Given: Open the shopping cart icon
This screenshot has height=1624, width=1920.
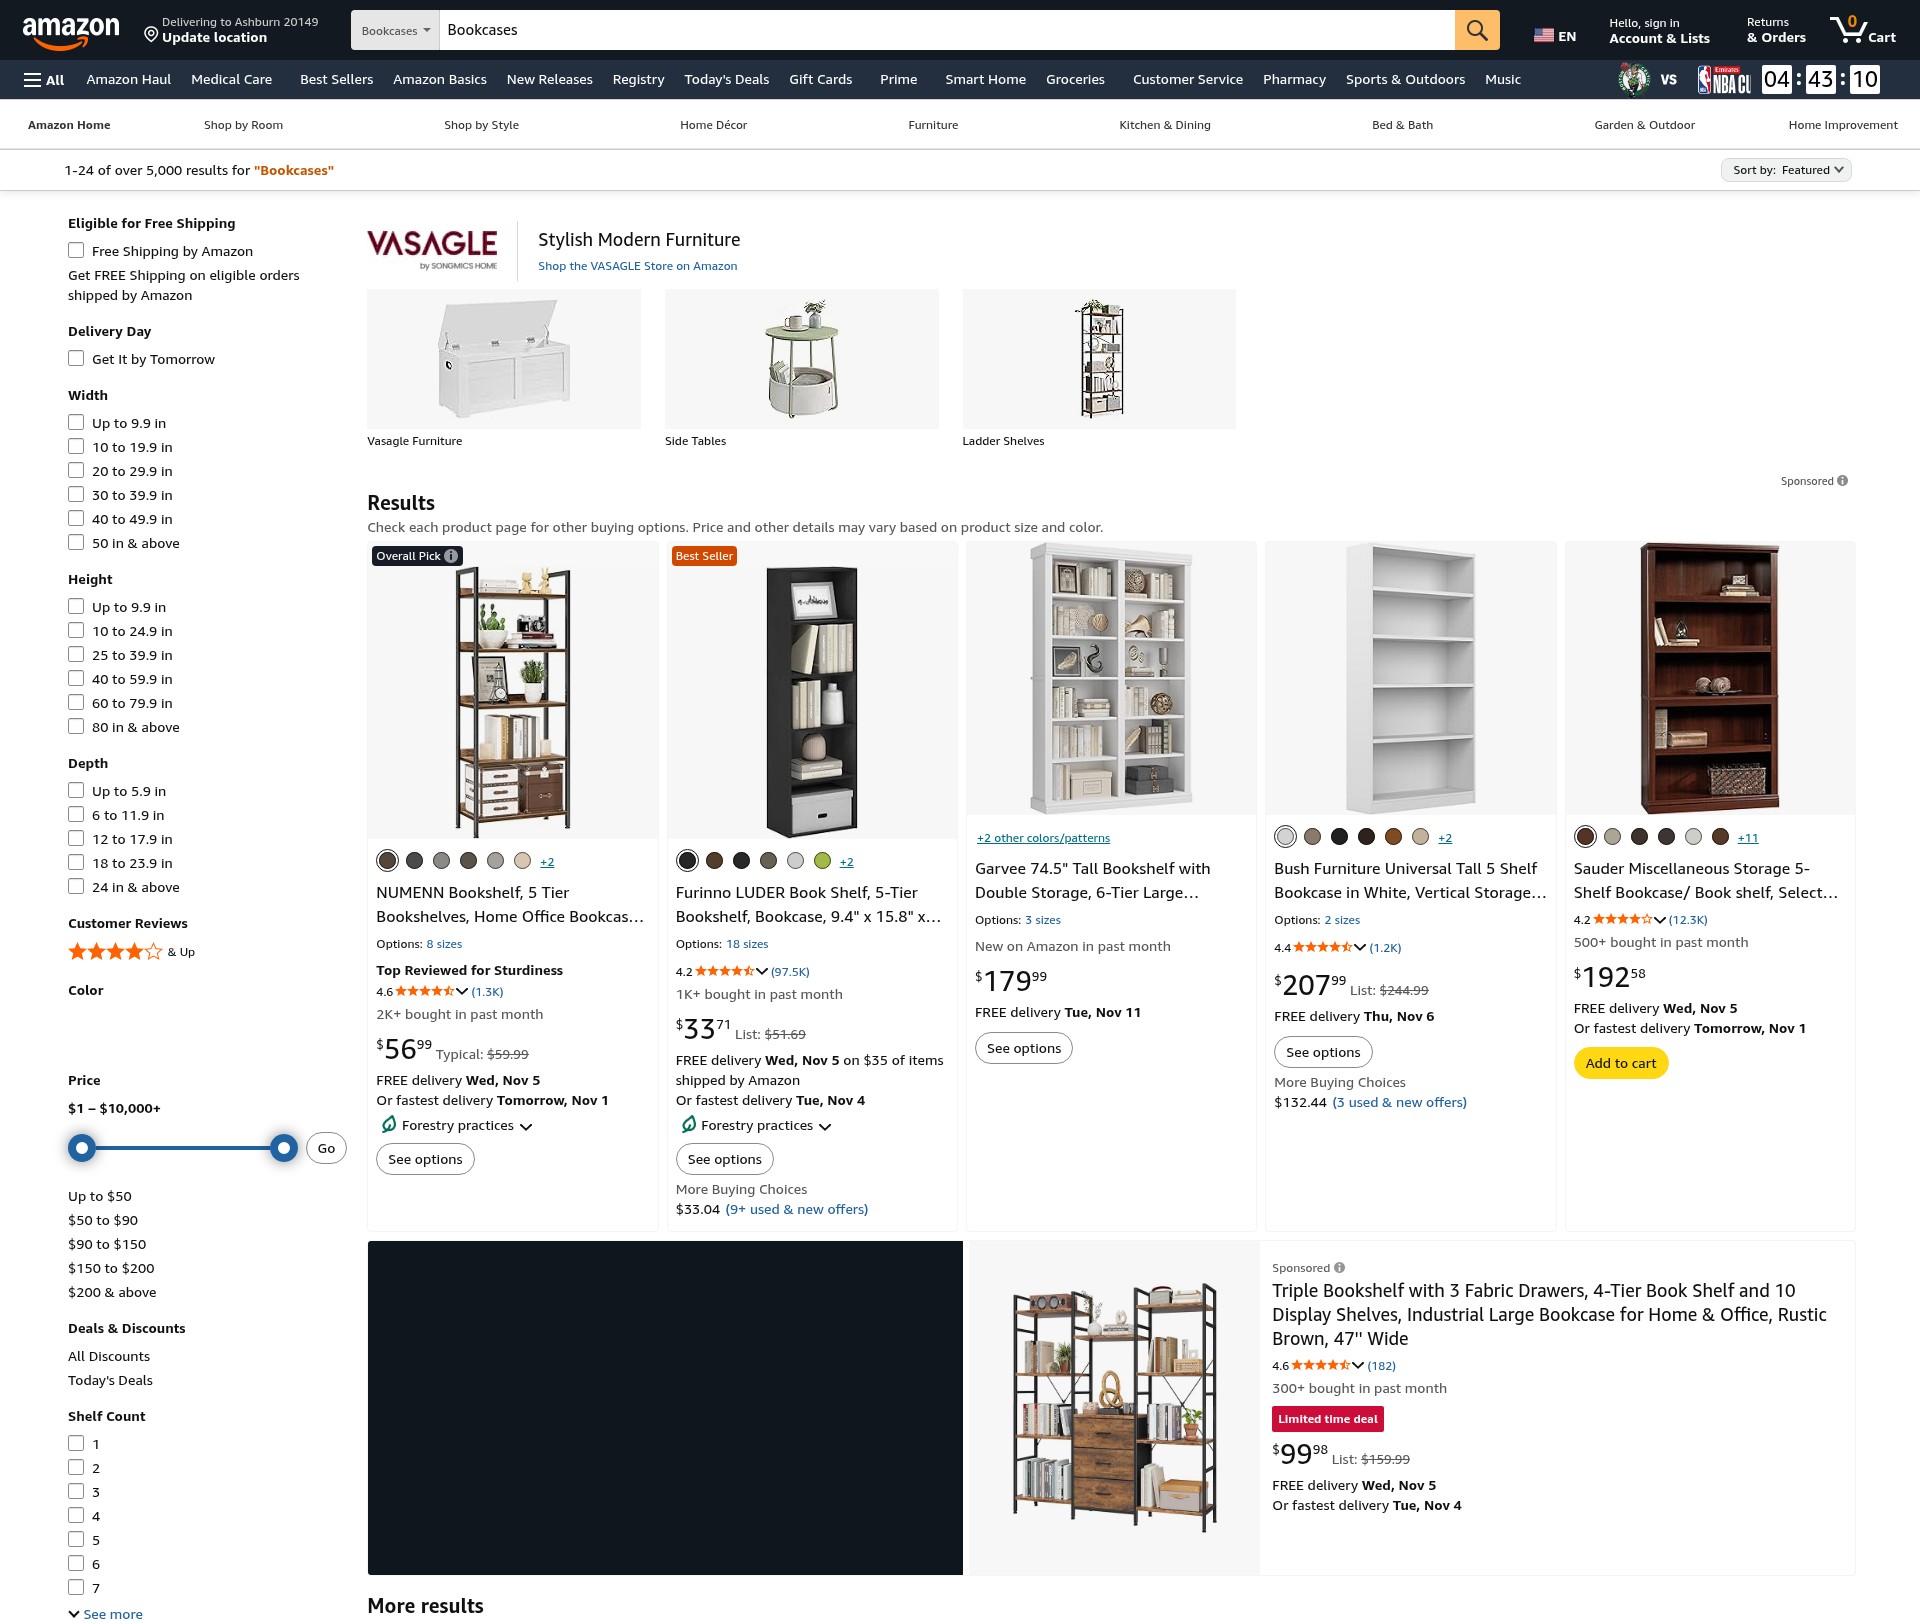Looking at the screenshot, I should 1862,30.
